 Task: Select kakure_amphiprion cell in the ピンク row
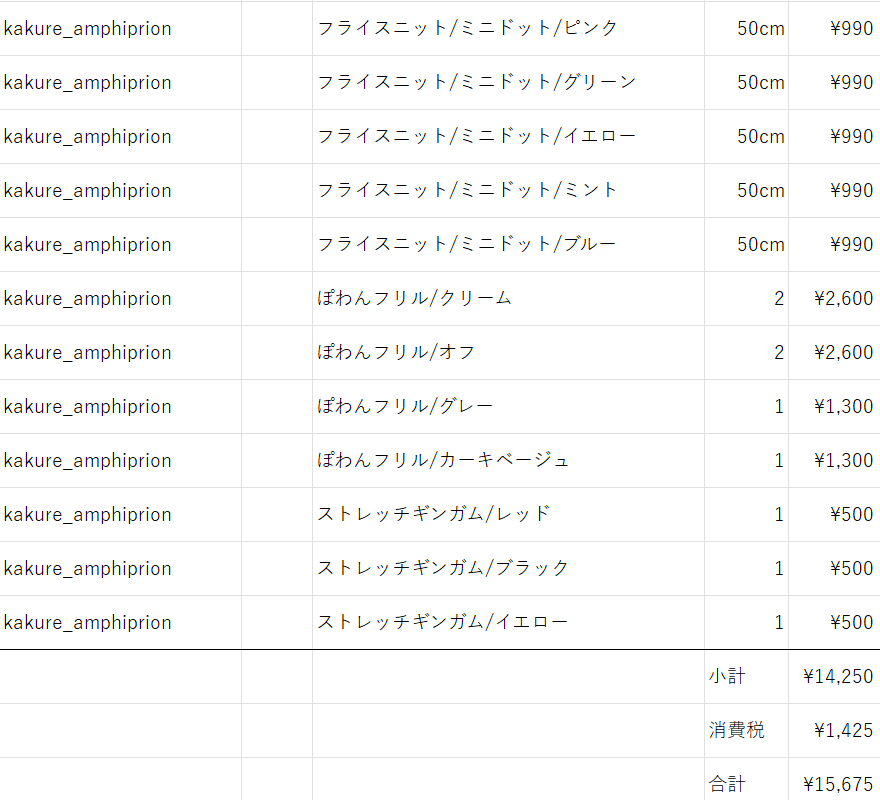(x=121, y=29)
